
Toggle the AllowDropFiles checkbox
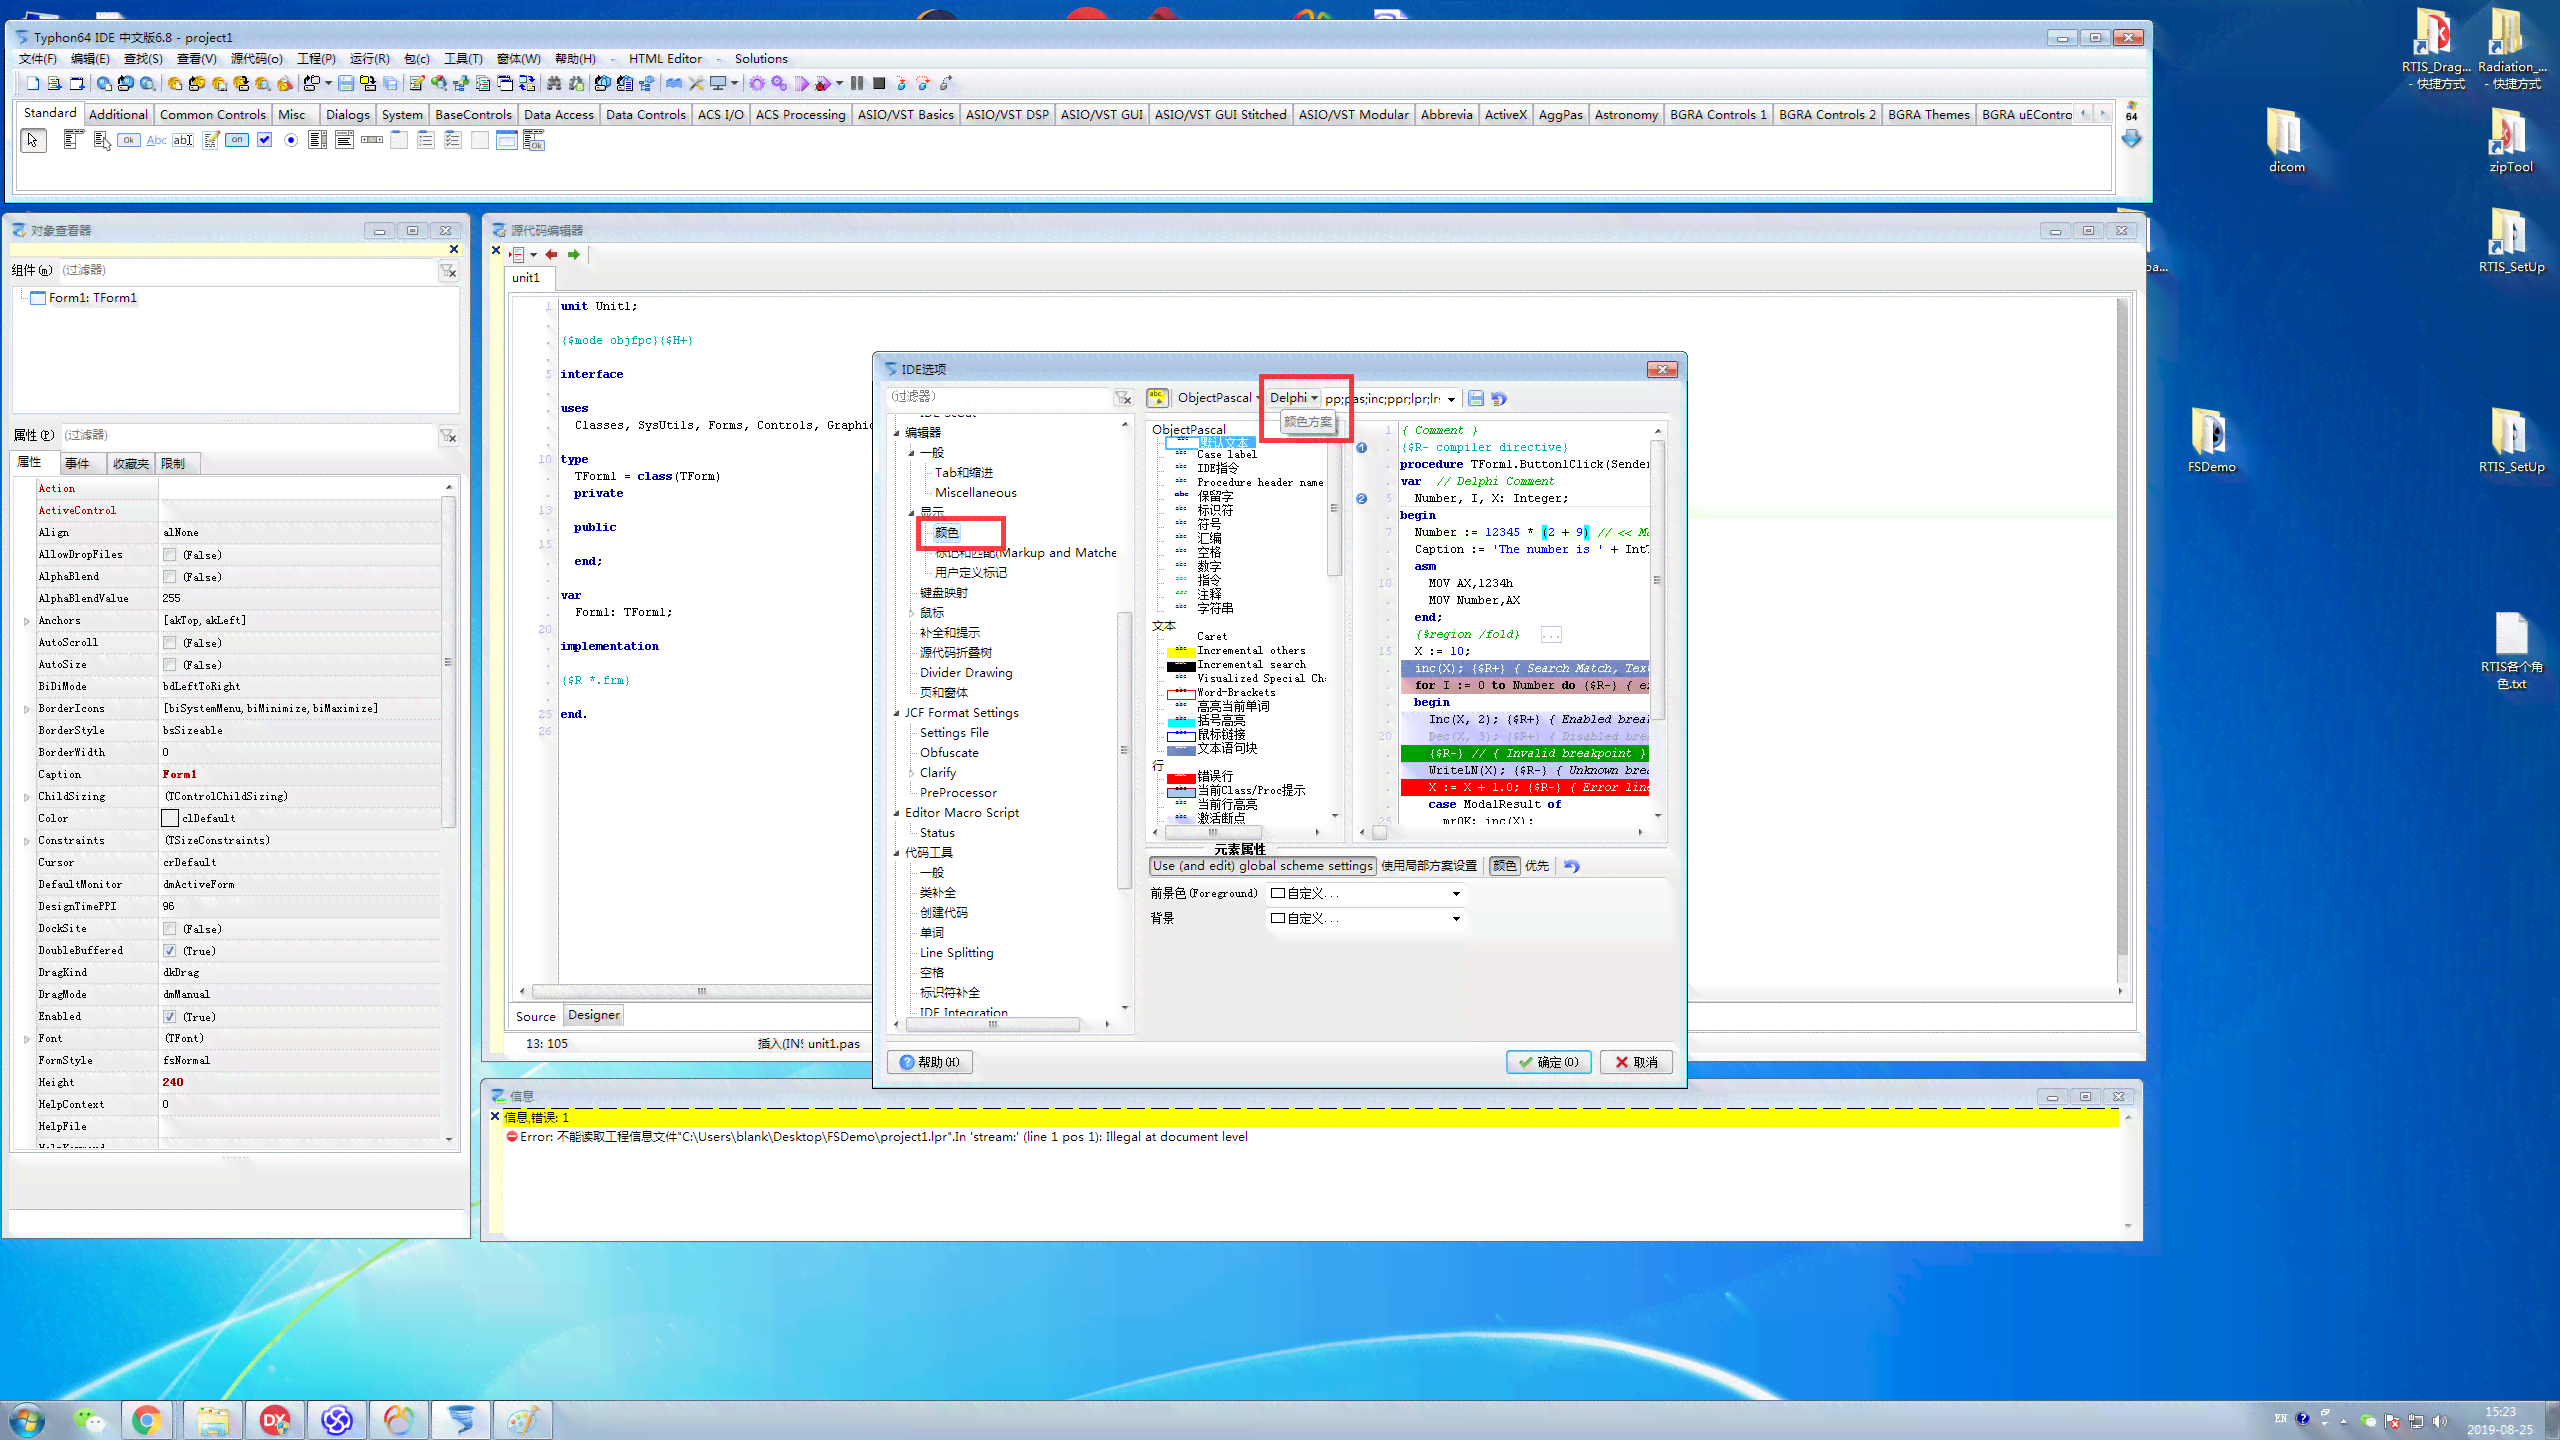point(170,555)
